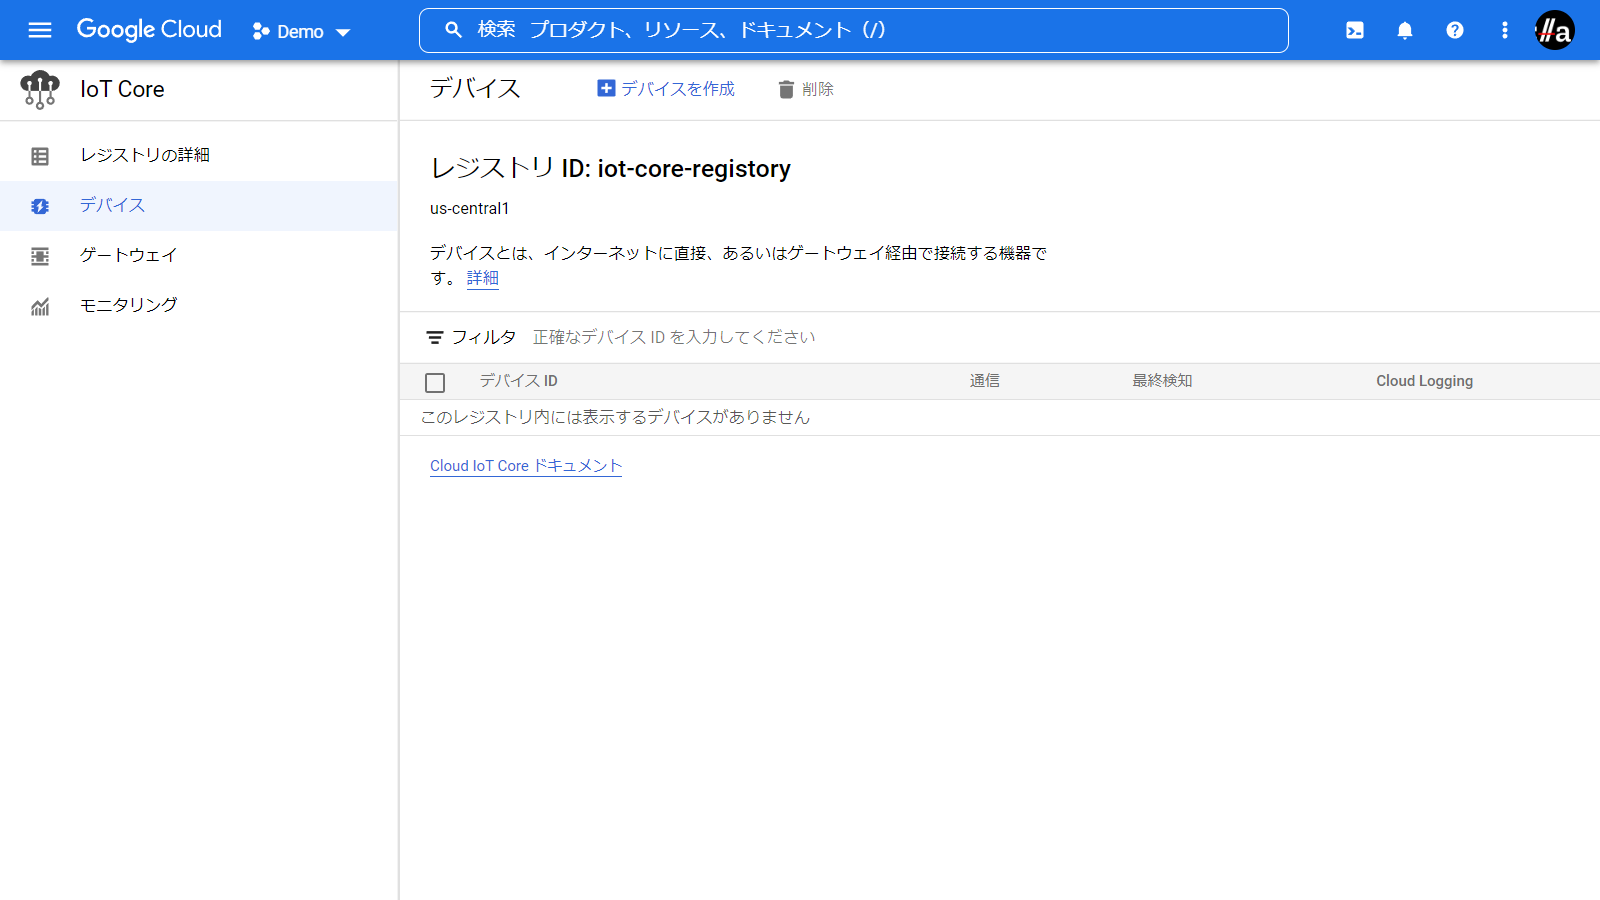Expand the Demo project selector dropdown
1600x900 pixels.
tap(302, 32)
